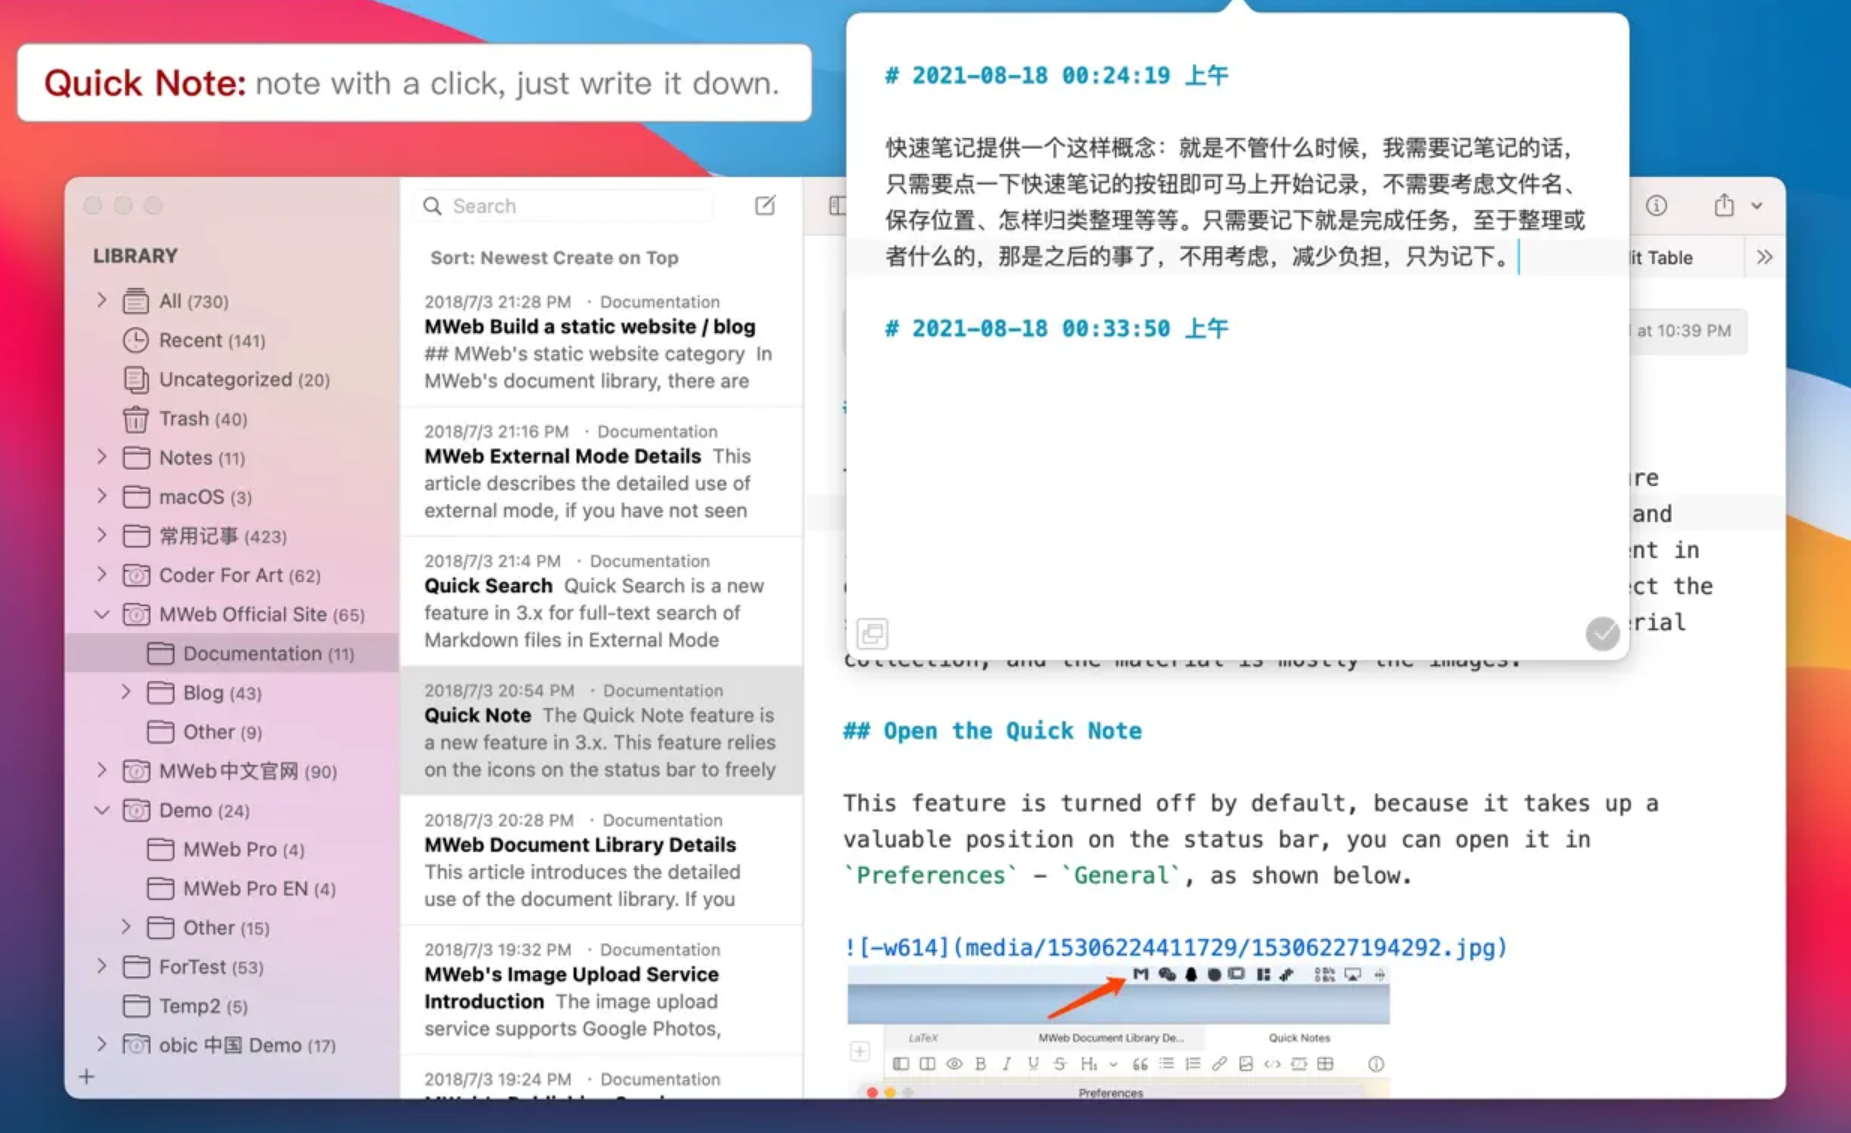The image size is (1851, 1133).
Task: Expand the Other (15) folder under Demo
Action: [126, 927]
